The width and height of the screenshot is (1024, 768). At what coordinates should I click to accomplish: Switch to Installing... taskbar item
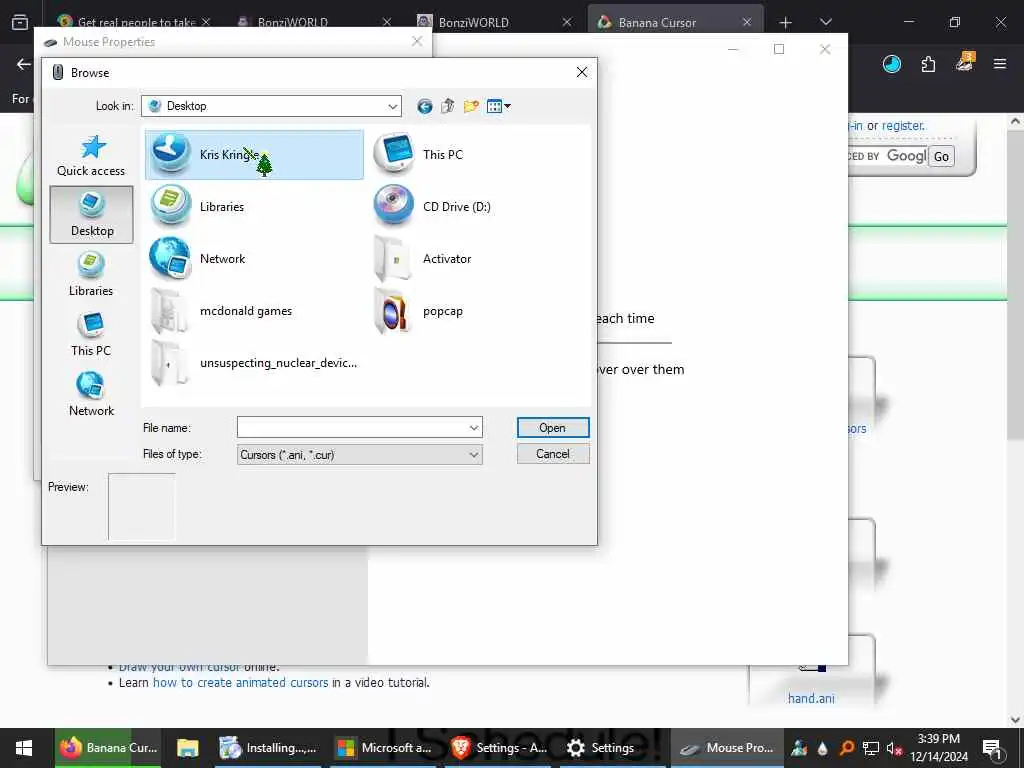click(x=268, y=748)
